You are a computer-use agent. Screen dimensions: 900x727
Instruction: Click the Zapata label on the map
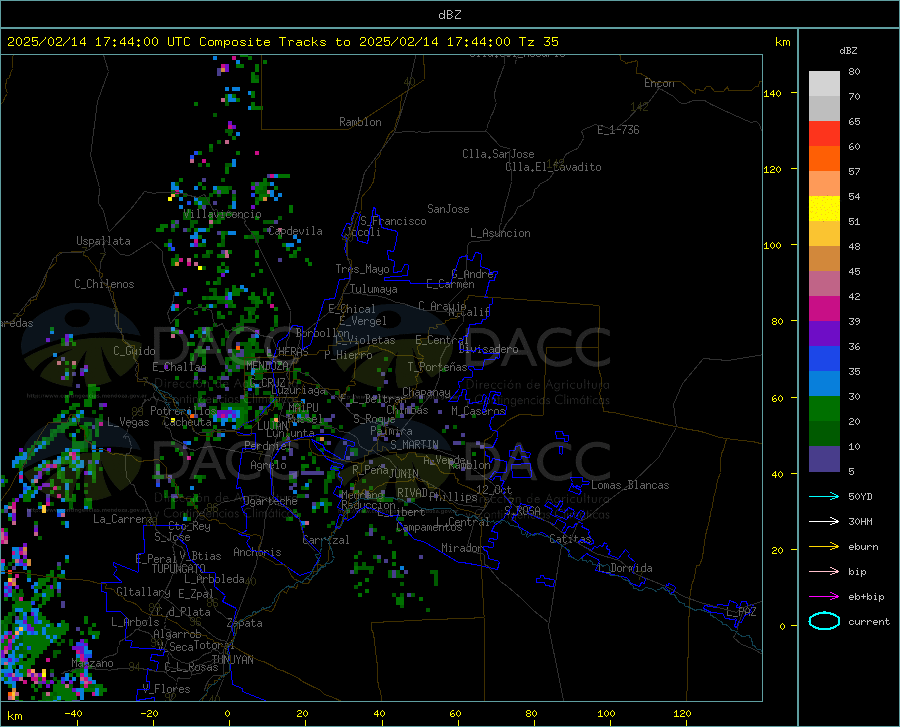(x=245, y=623)
